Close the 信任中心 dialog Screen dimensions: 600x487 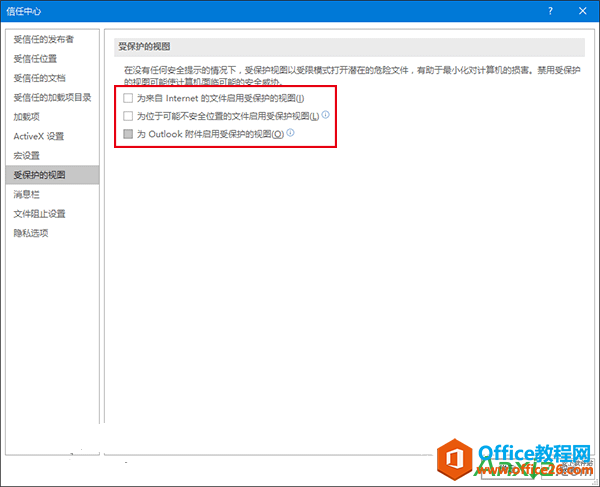point(582,11)
